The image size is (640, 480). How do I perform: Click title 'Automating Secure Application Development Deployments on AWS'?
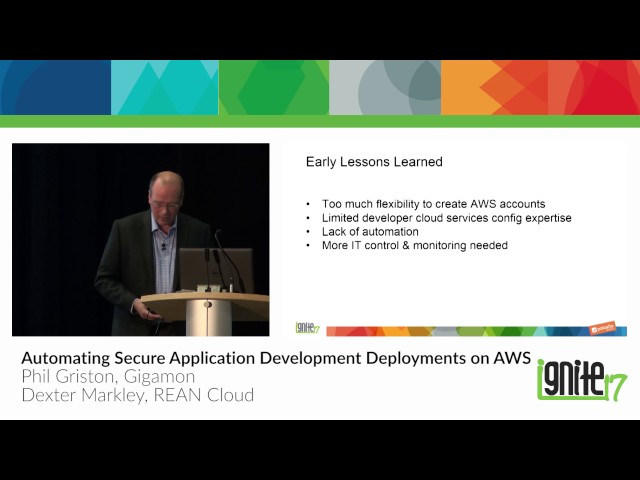[276, 358]
